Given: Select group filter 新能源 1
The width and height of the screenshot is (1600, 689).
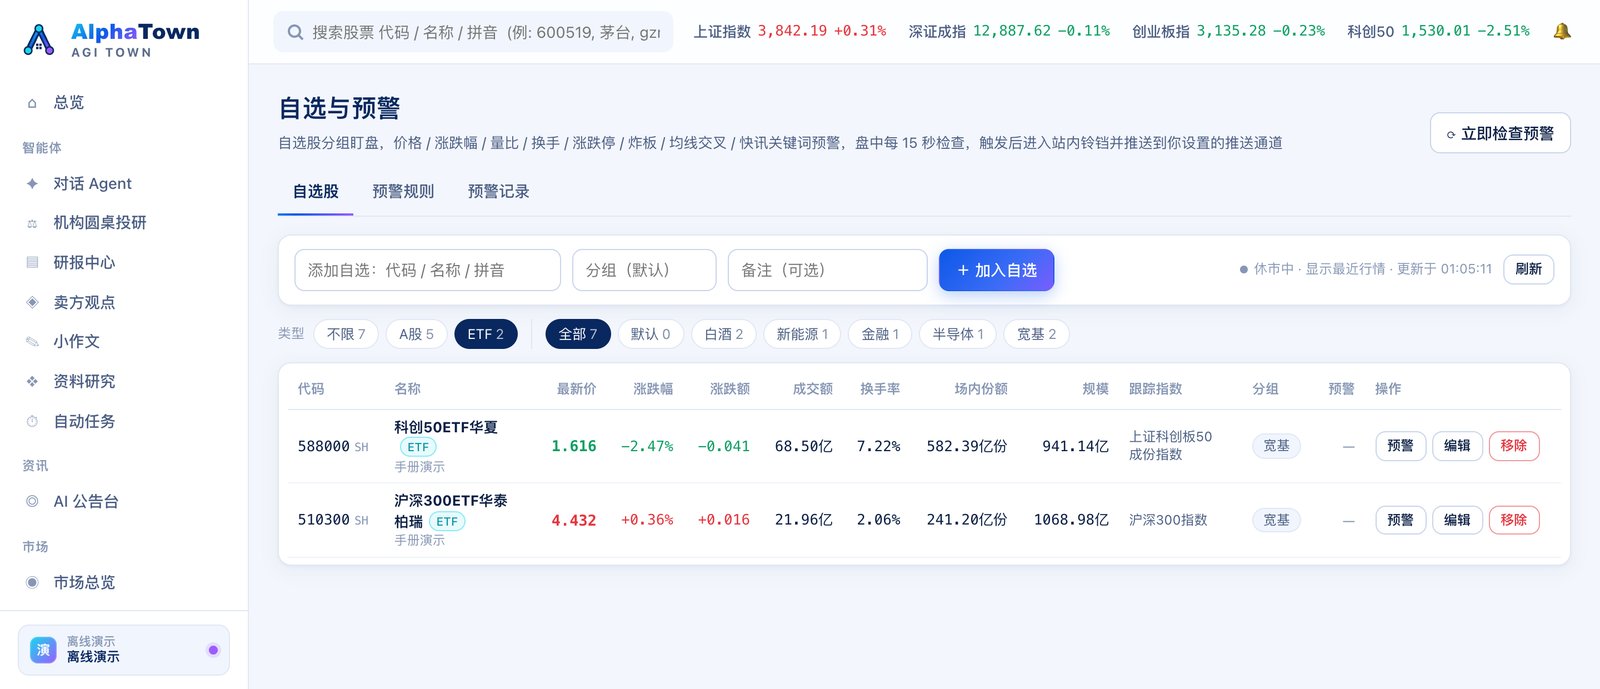Looking at the screenshot, I should tap(802, 334).
